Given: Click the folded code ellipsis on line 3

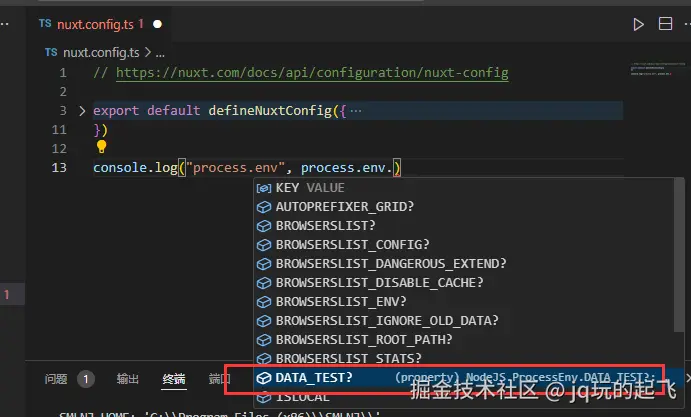Looking at the screenshot, I should 356,111.
